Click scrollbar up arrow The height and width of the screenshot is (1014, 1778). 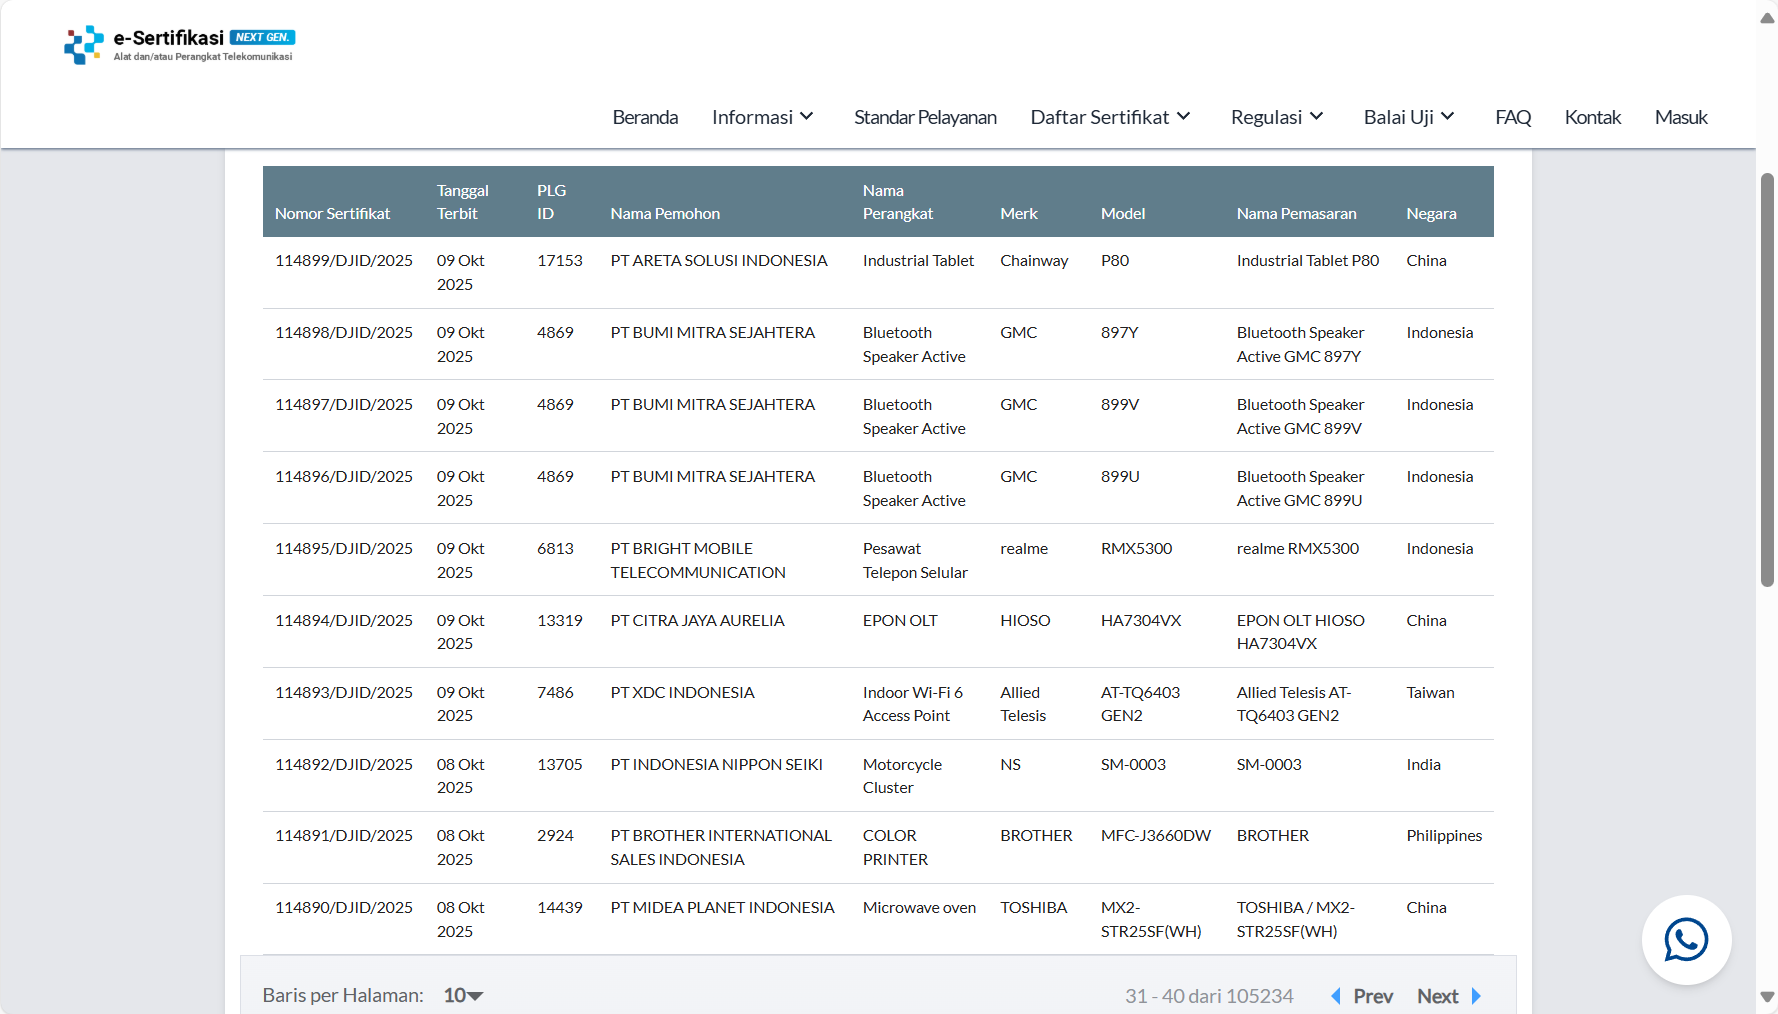click(1767, 18)
